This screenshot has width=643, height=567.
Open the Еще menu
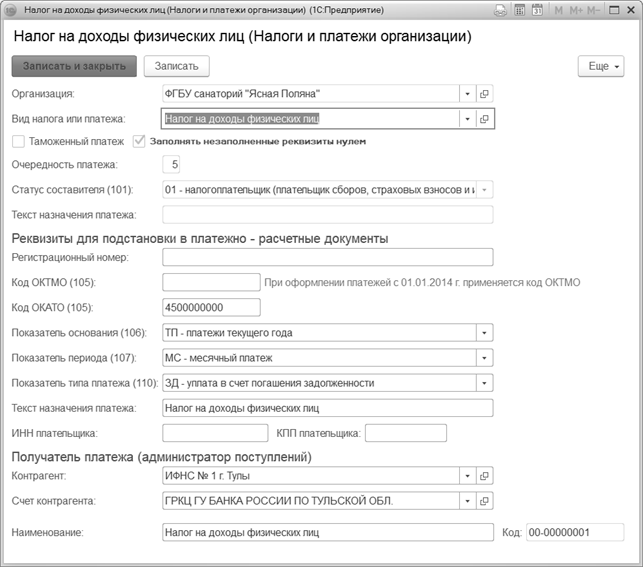pos(601,66)
